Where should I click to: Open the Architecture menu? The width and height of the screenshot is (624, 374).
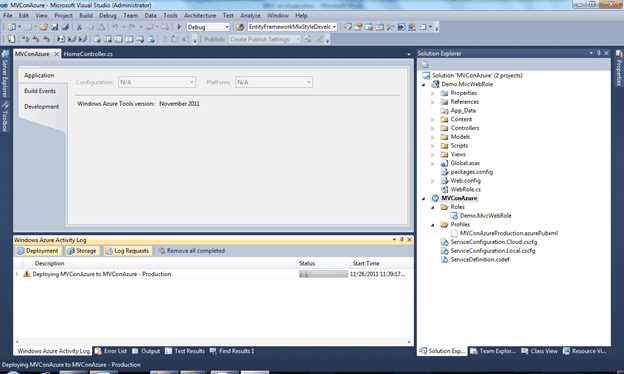[x=200, y=15]
